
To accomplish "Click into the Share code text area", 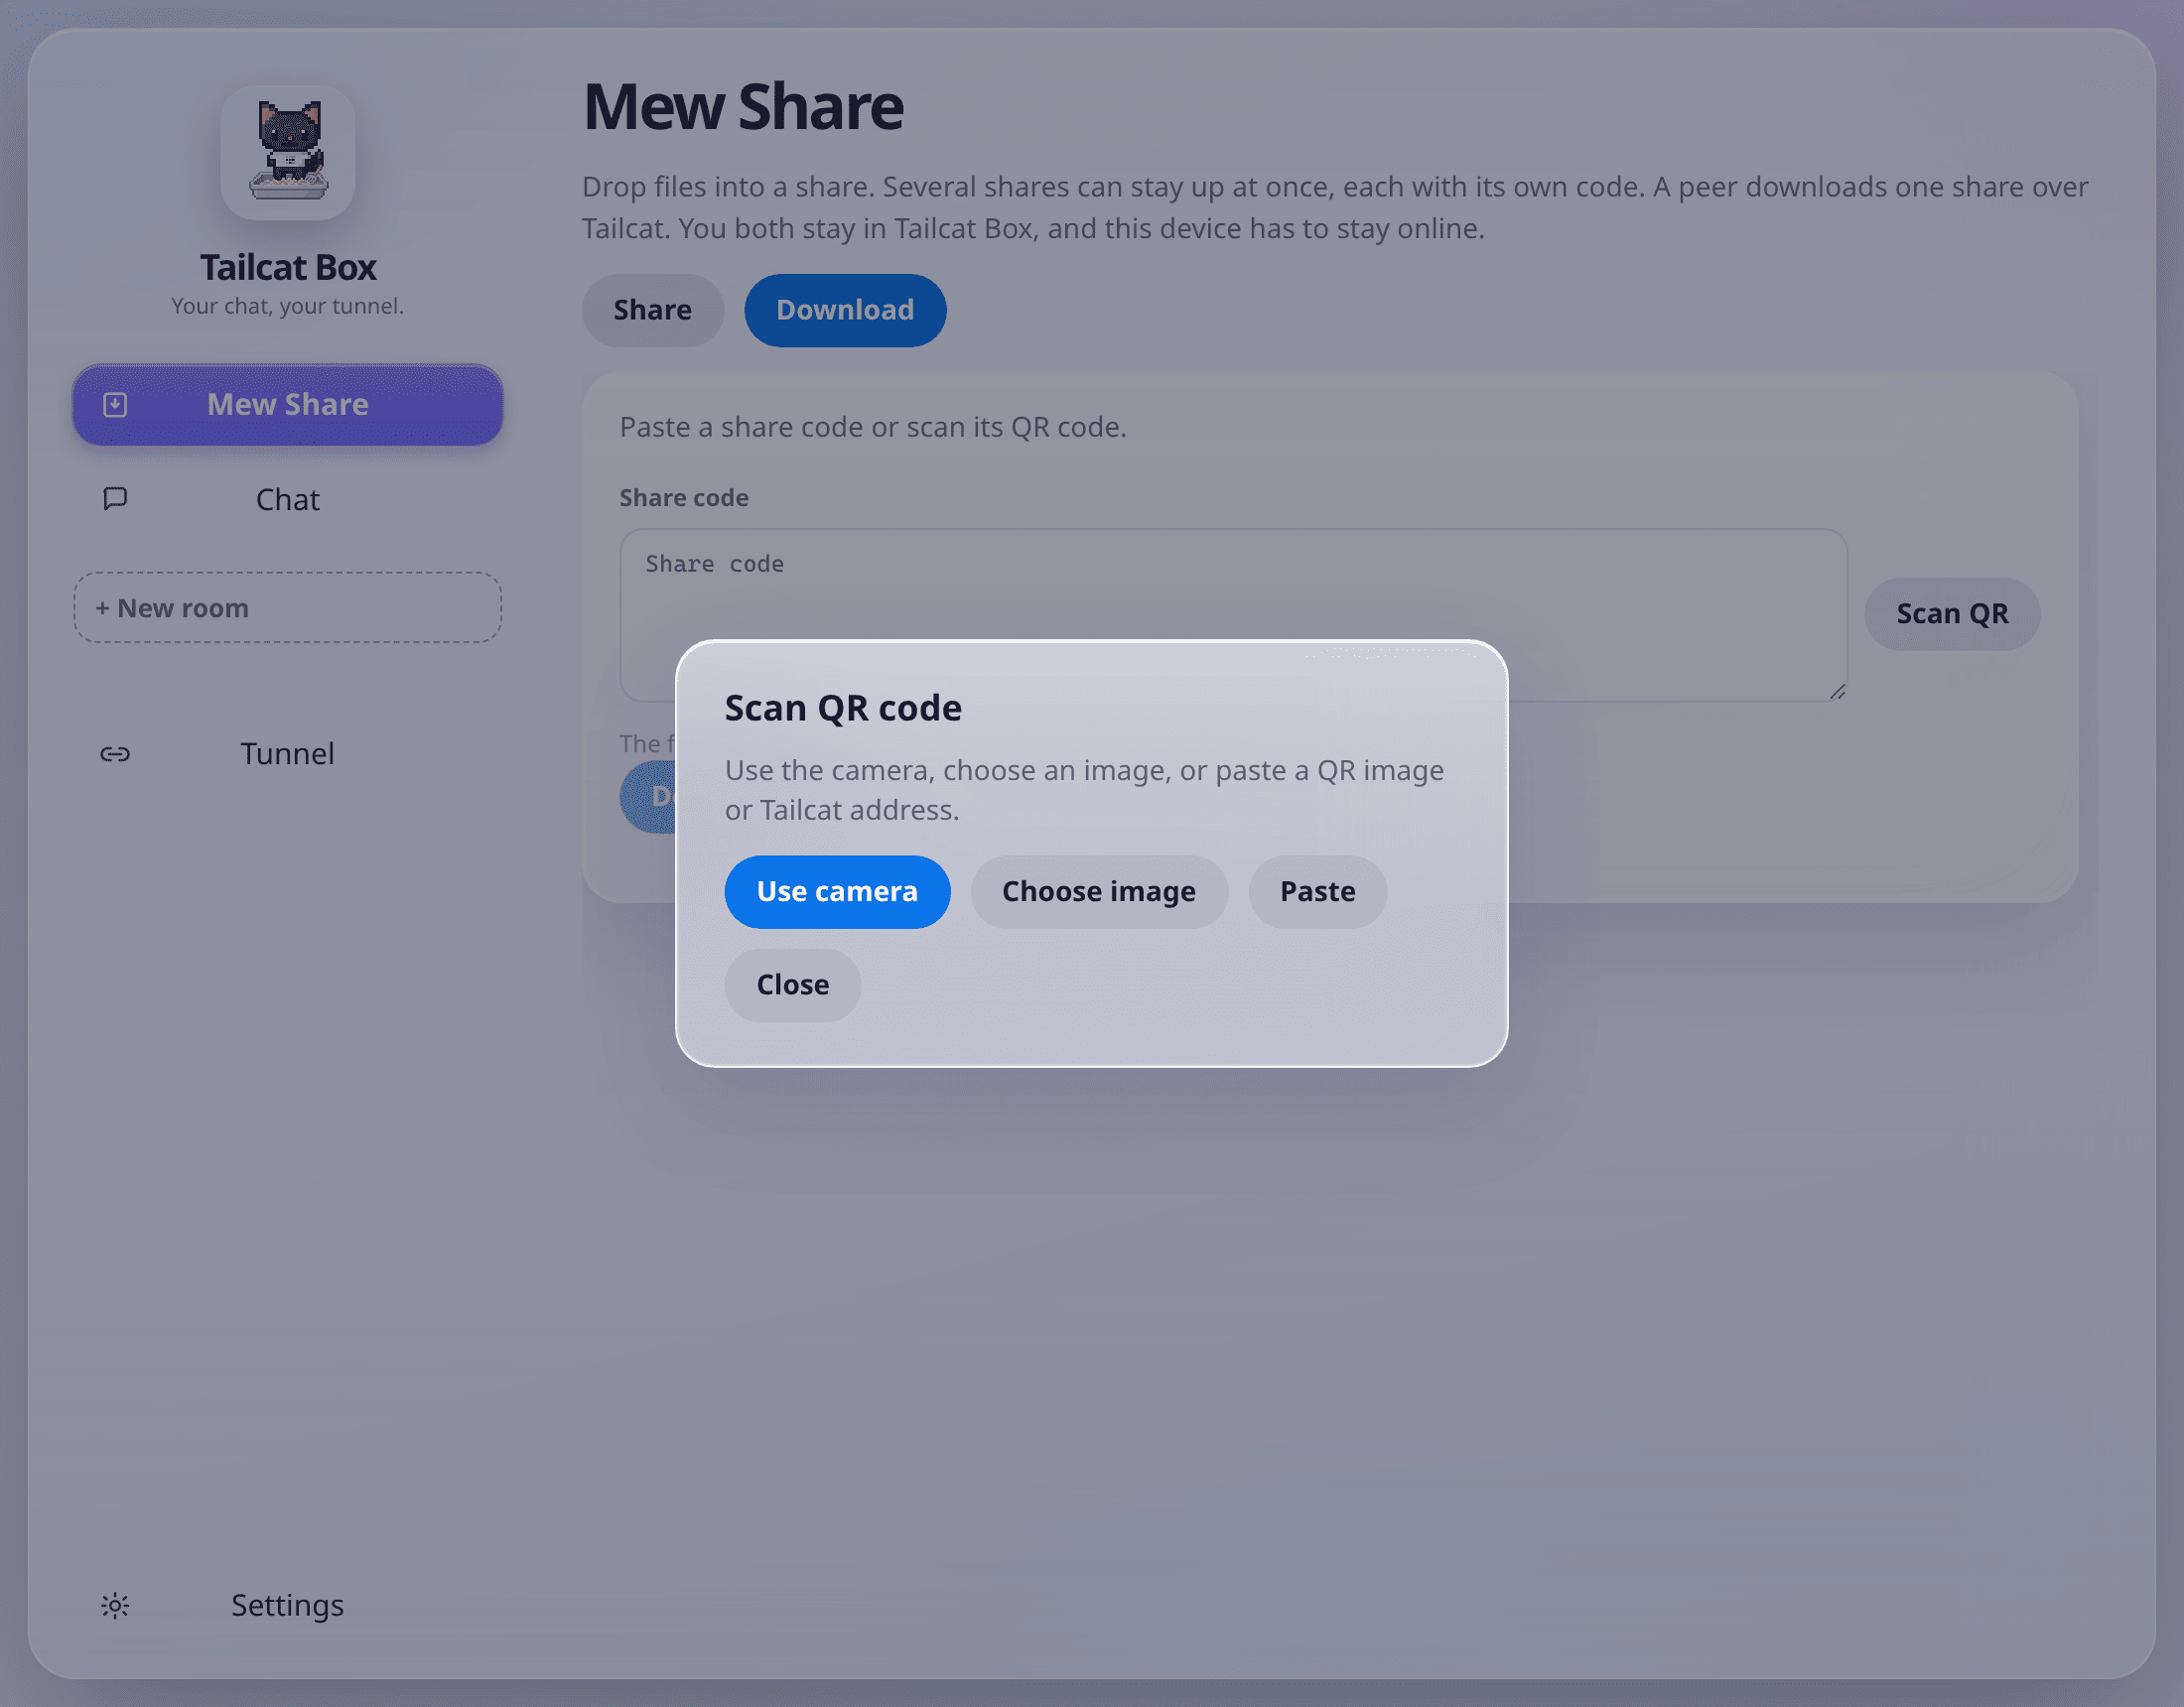I will click(1233, 615).
